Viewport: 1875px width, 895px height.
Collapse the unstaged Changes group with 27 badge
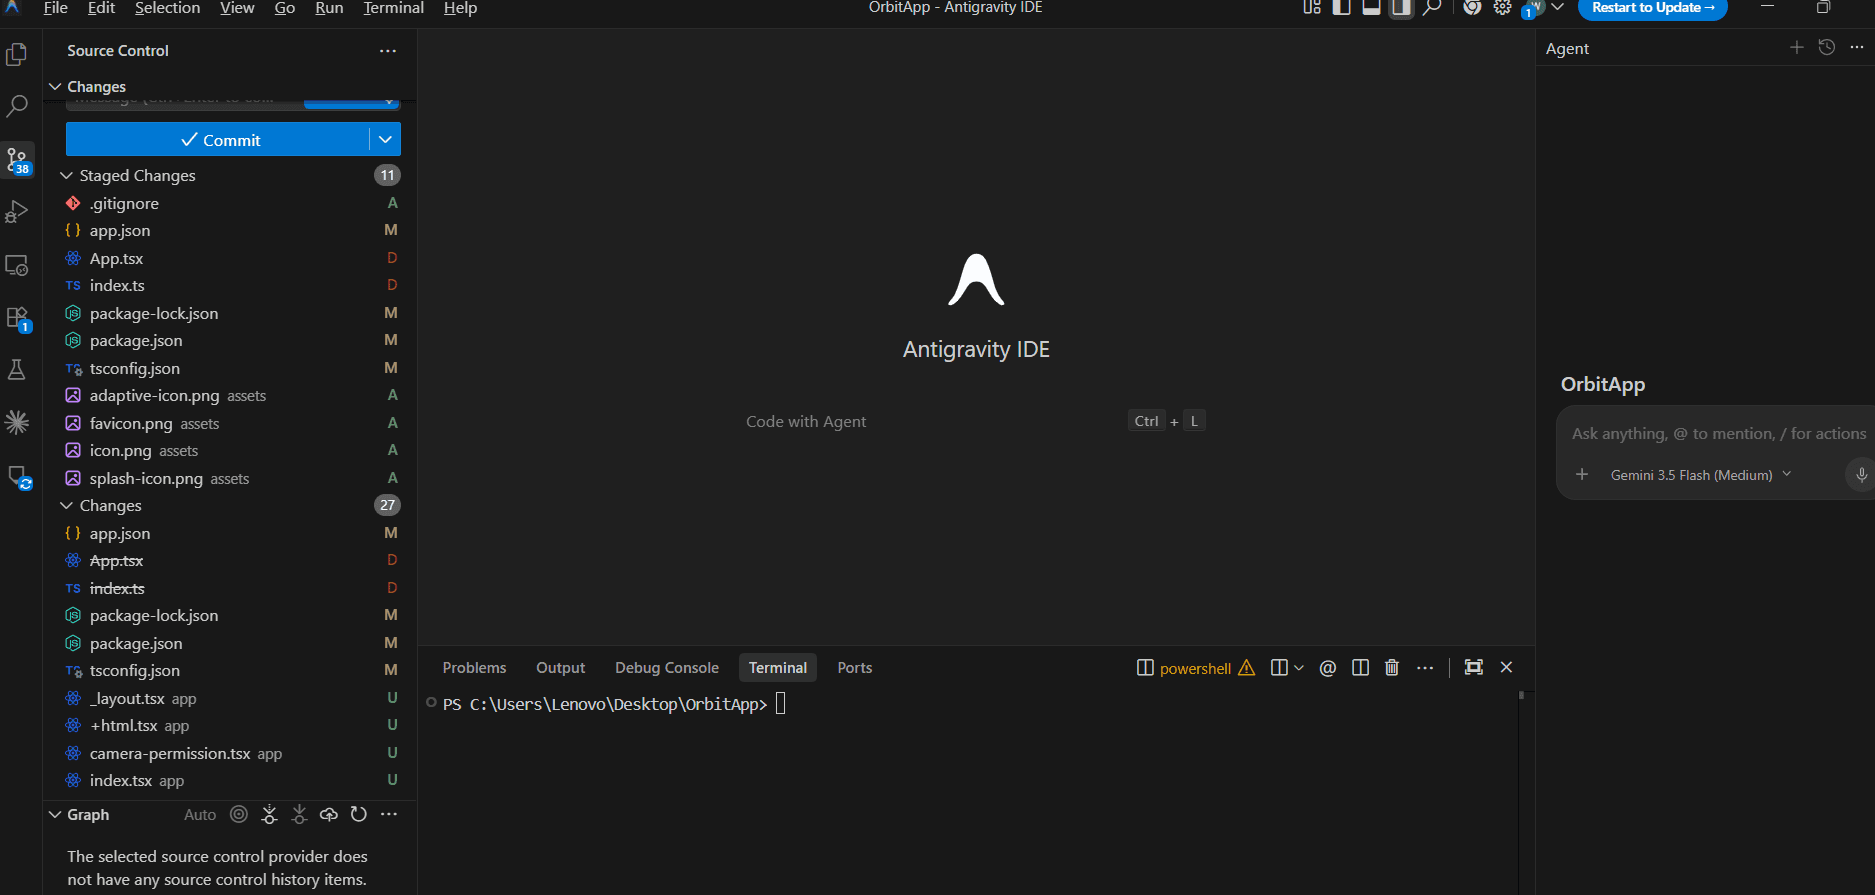pyautogui.click(x=66, y=505)
